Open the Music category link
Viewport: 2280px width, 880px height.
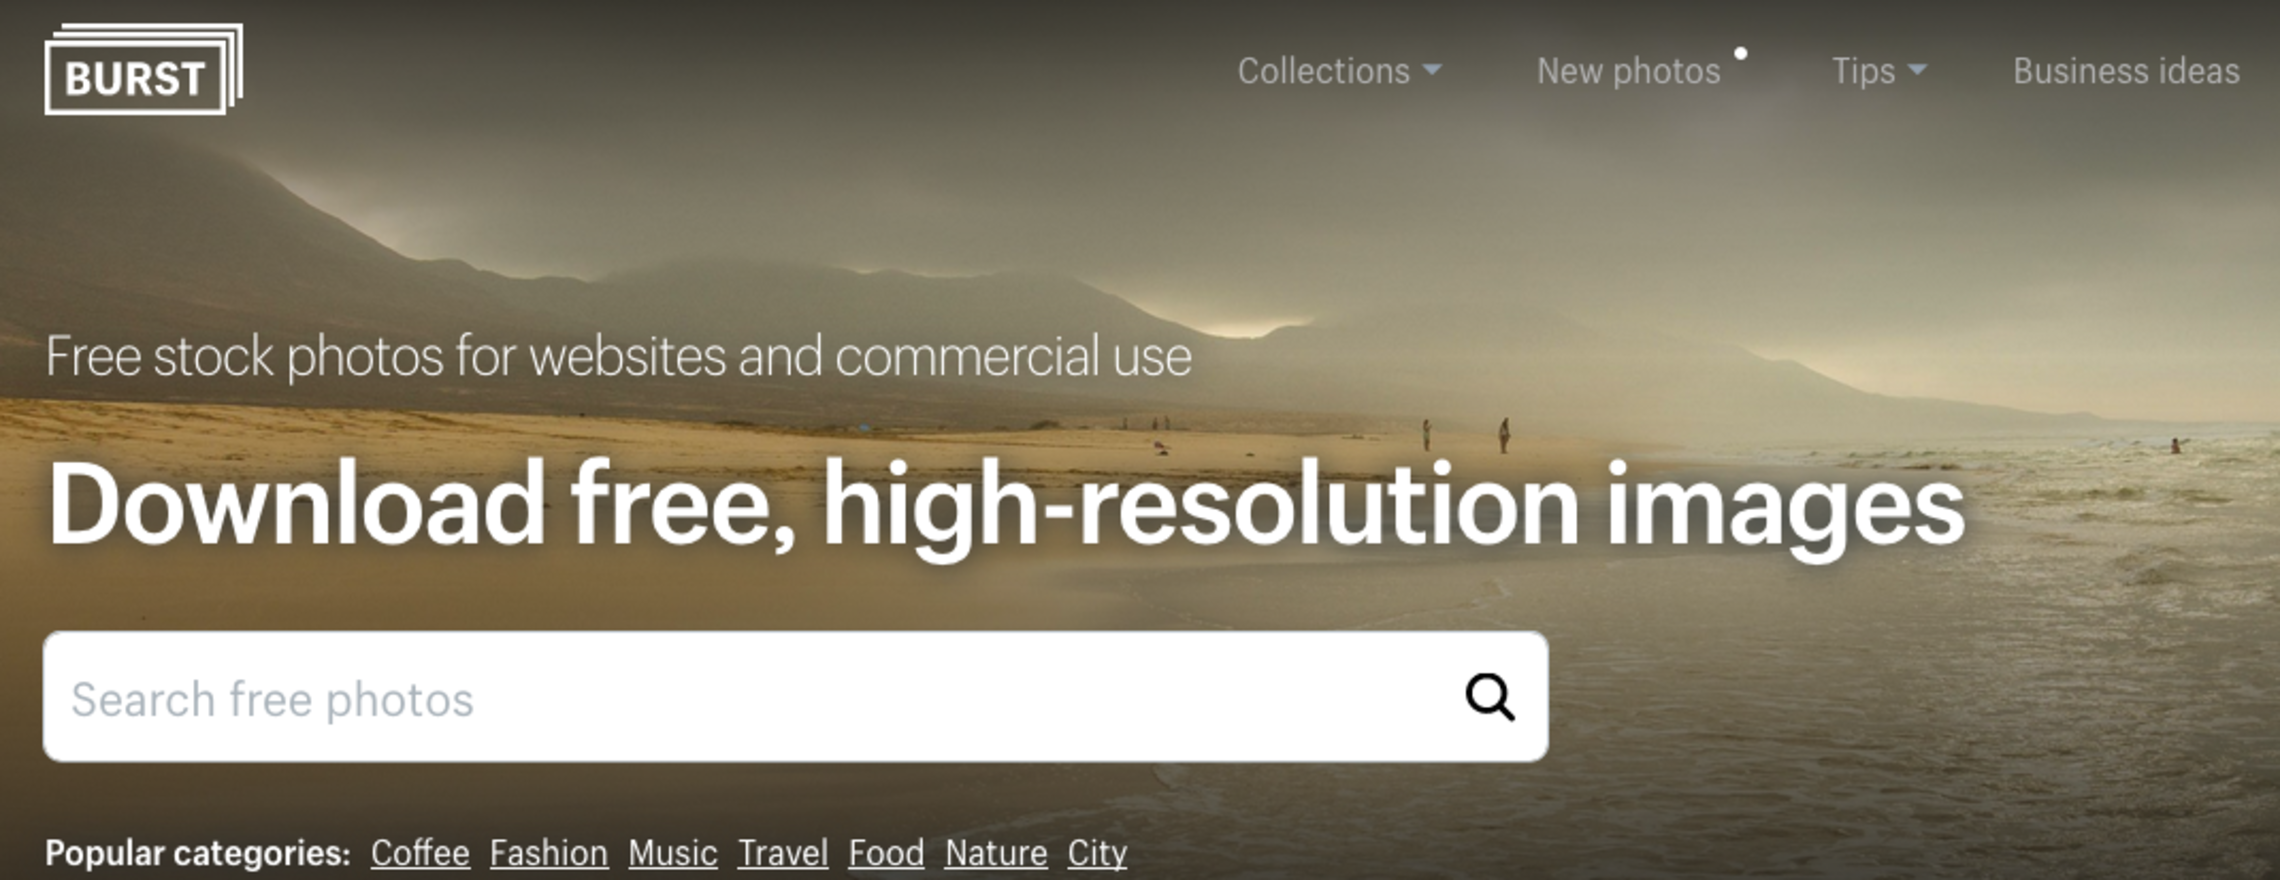coord(673,853)
